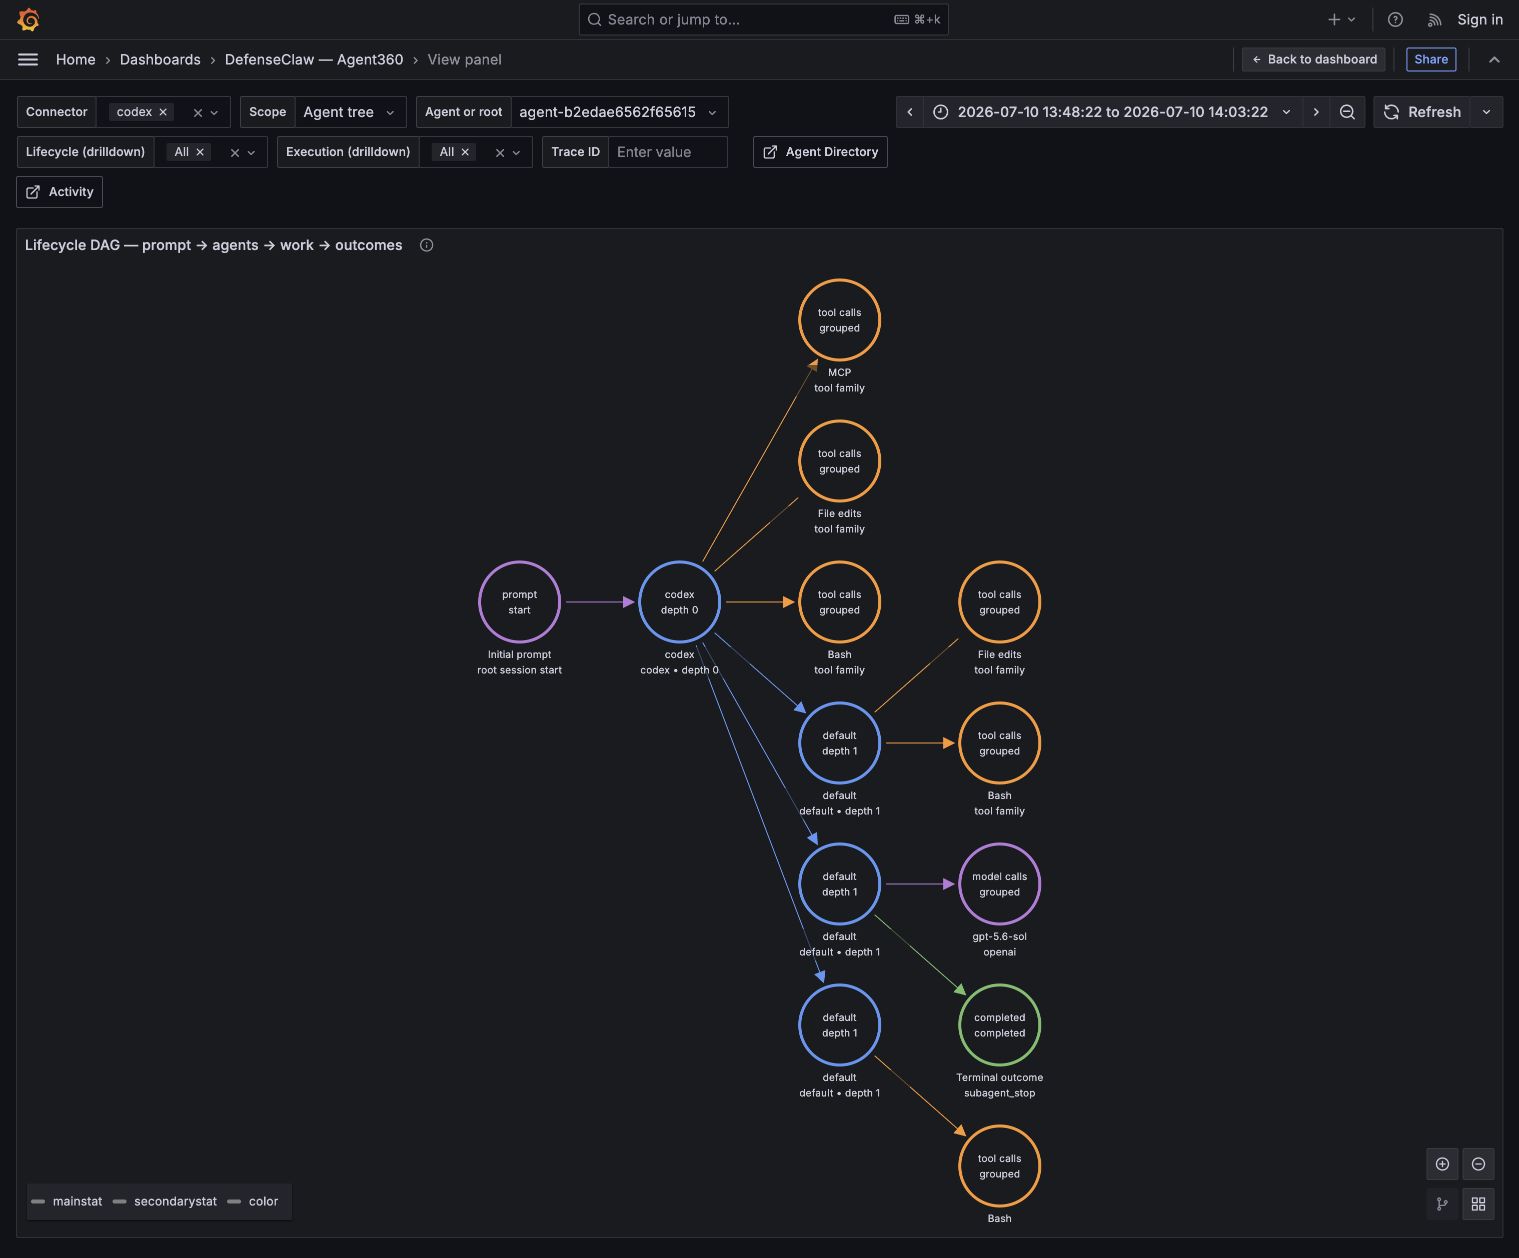Expand Lifecycle drilldown dropdown arrow

coord(251,152)
